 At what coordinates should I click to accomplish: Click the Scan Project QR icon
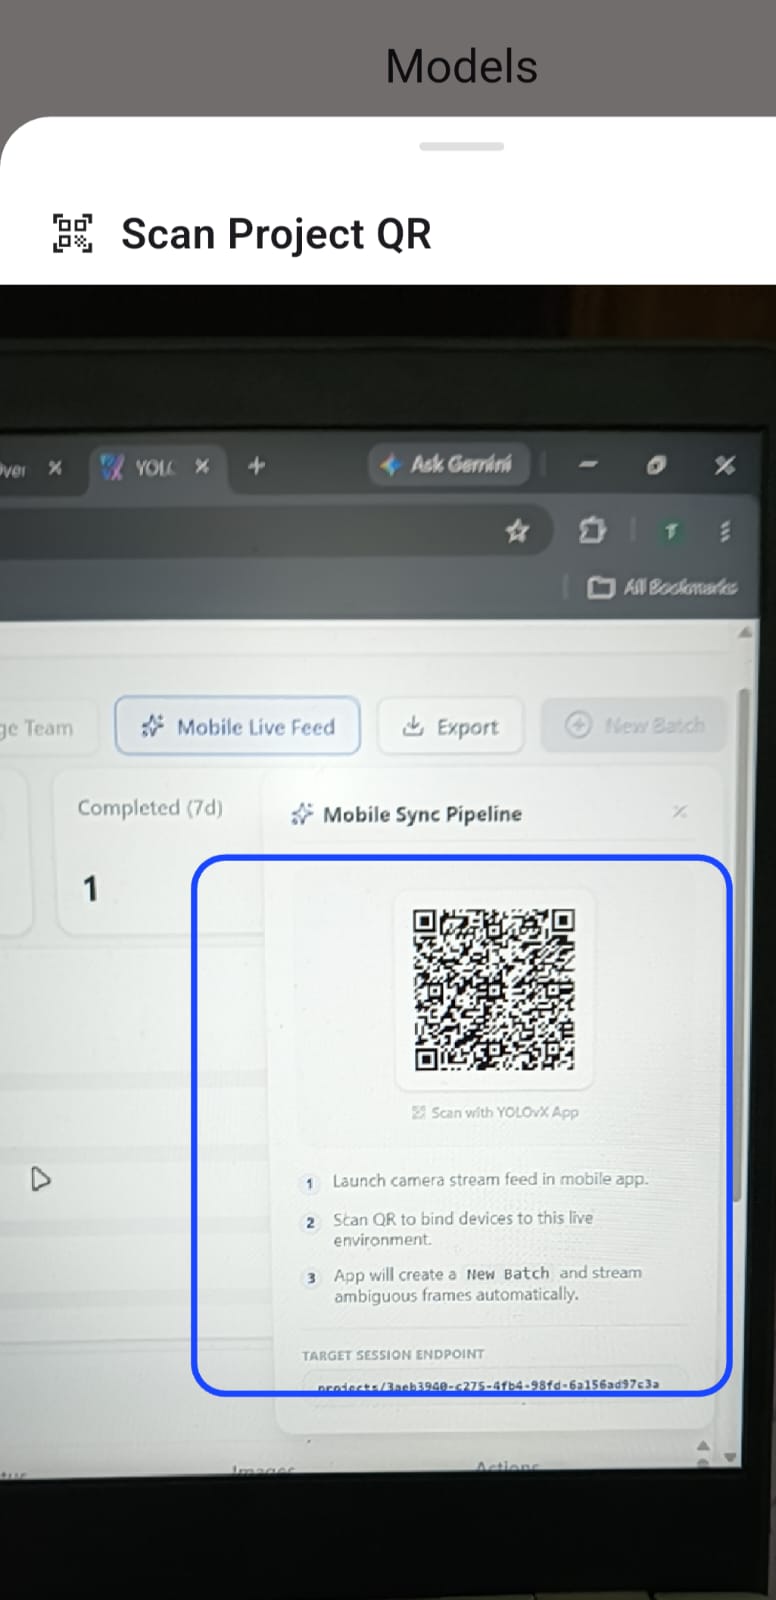(x=72, y=233)
